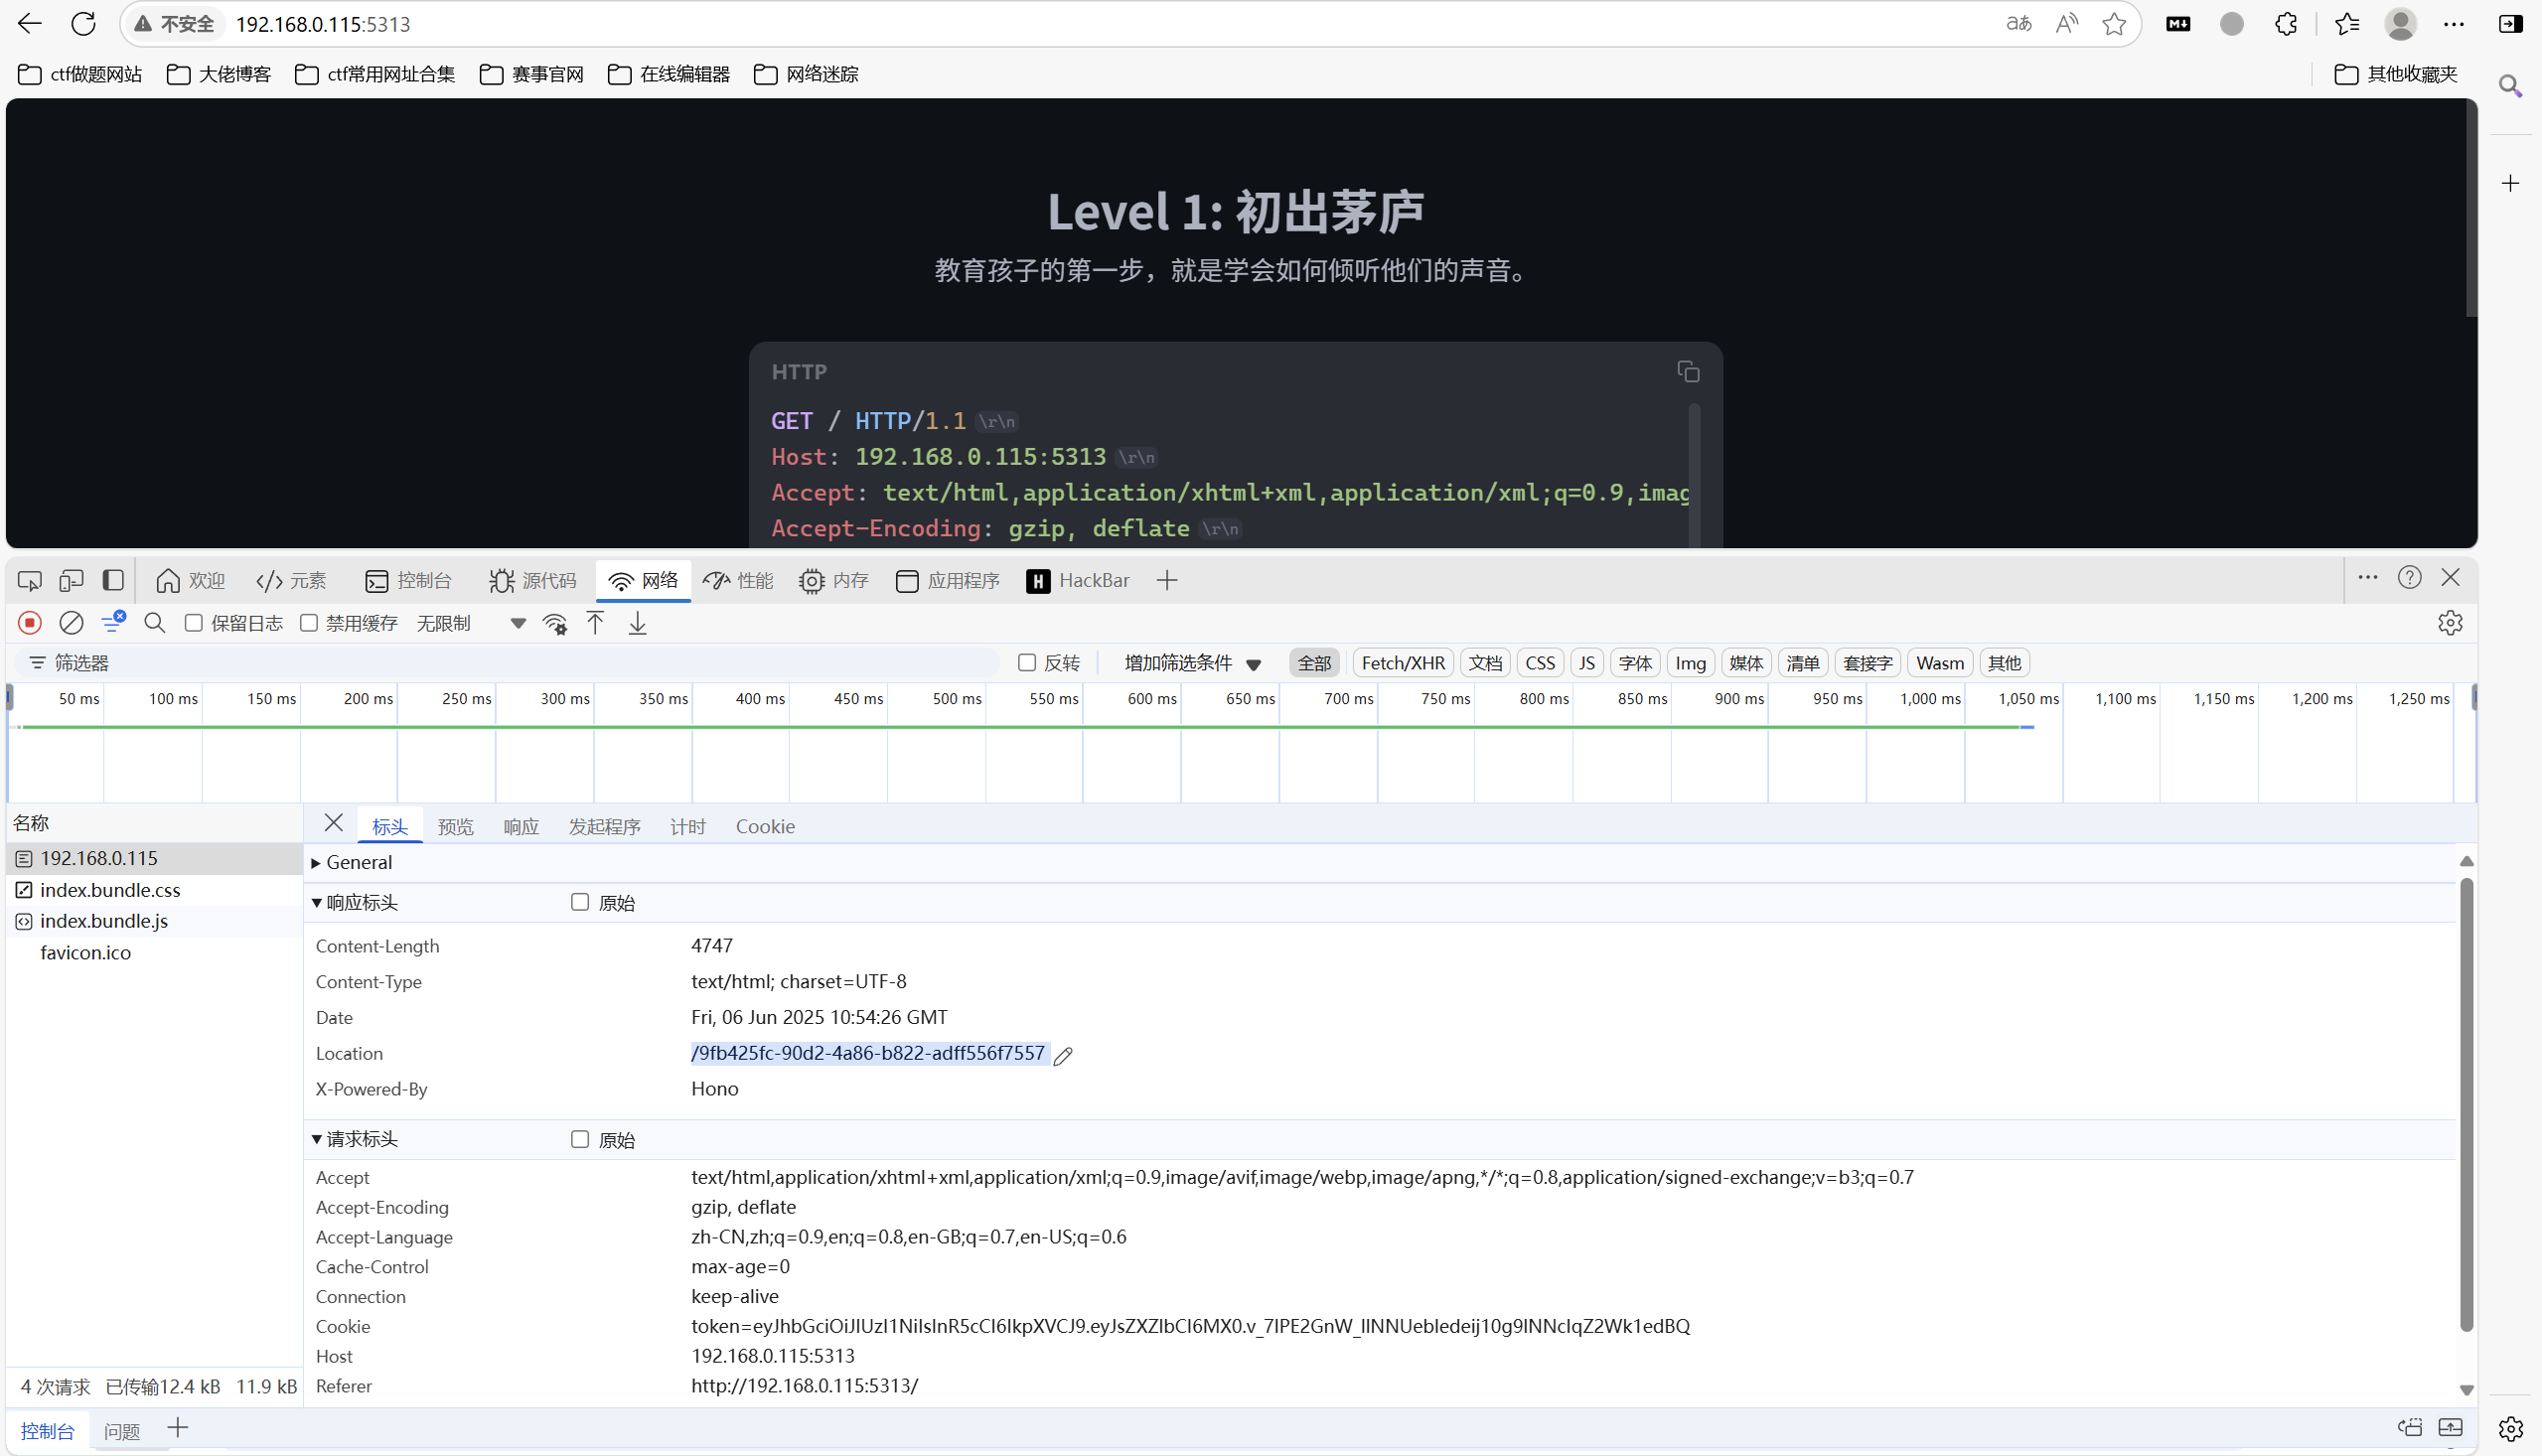Check 原始 for response headers
The image size is (2542, 1456).
(x=580, y=902)
